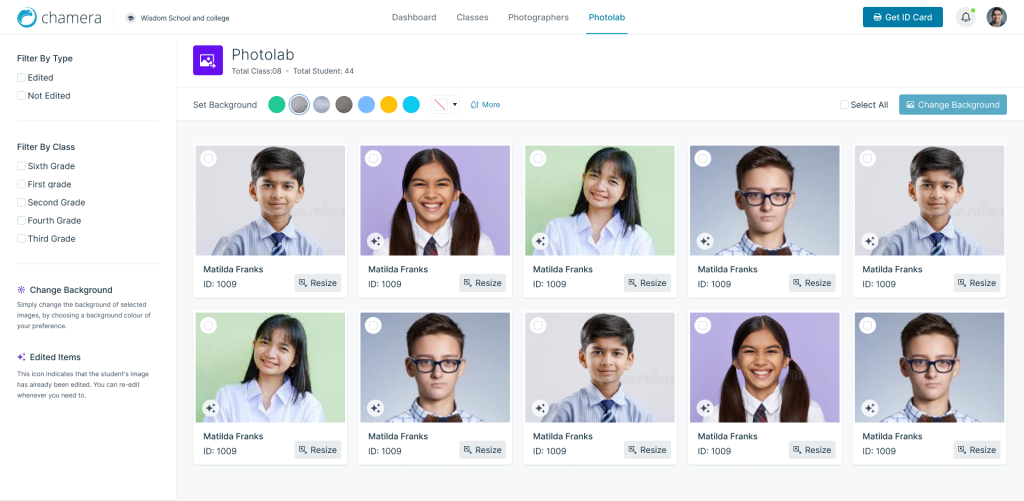
Task: Select the green background color swatch
Action: [277, 105]
